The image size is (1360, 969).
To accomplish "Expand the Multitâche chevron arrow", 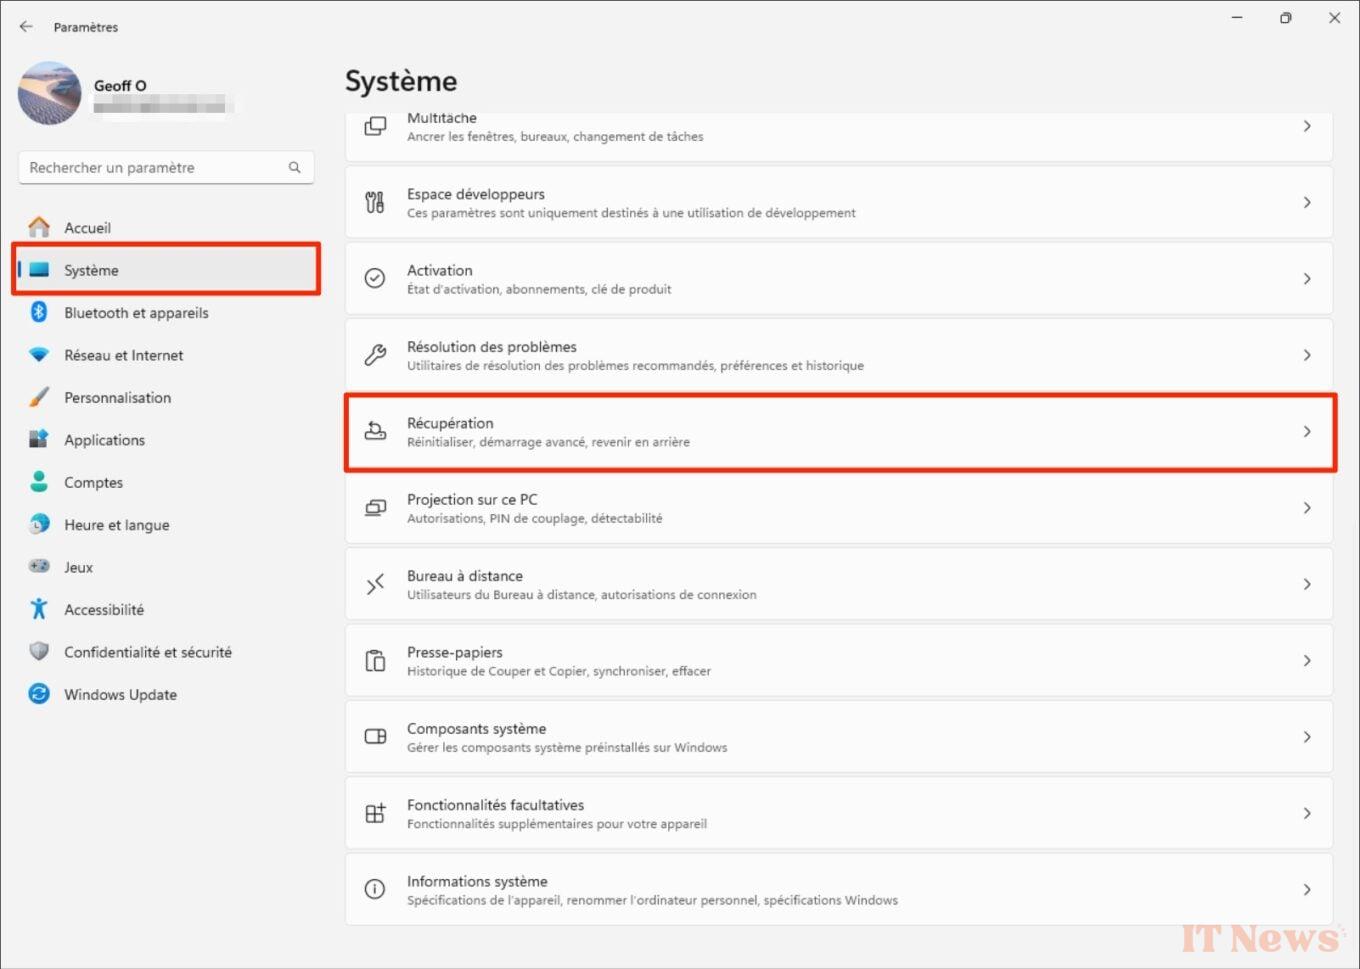I will click(x=1306, y=127).
